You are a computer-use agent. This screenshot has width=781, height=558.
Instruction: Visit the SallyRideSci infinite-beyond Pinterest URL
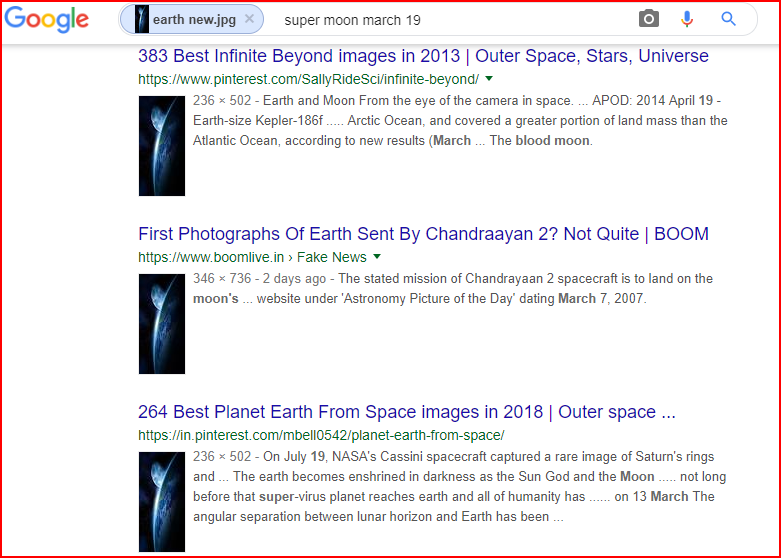(308, 79)
